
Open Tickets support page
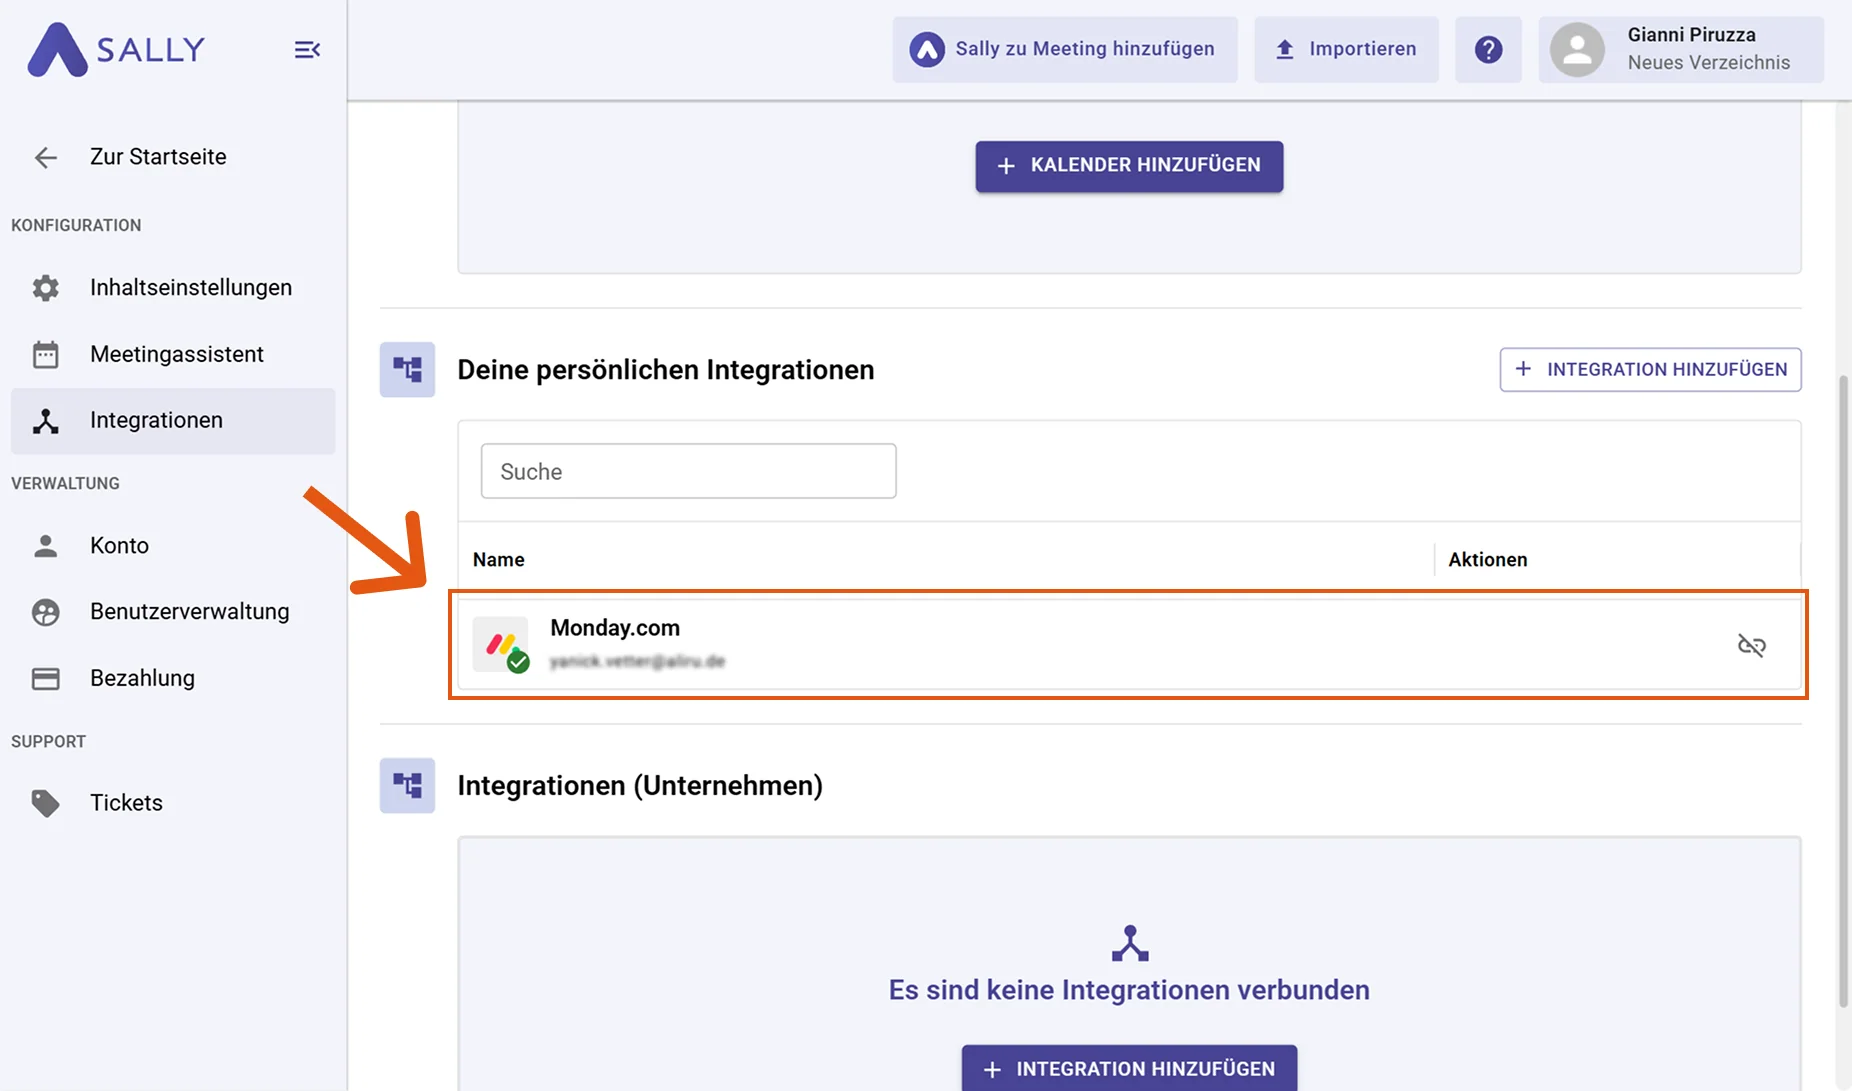point(173,803)
